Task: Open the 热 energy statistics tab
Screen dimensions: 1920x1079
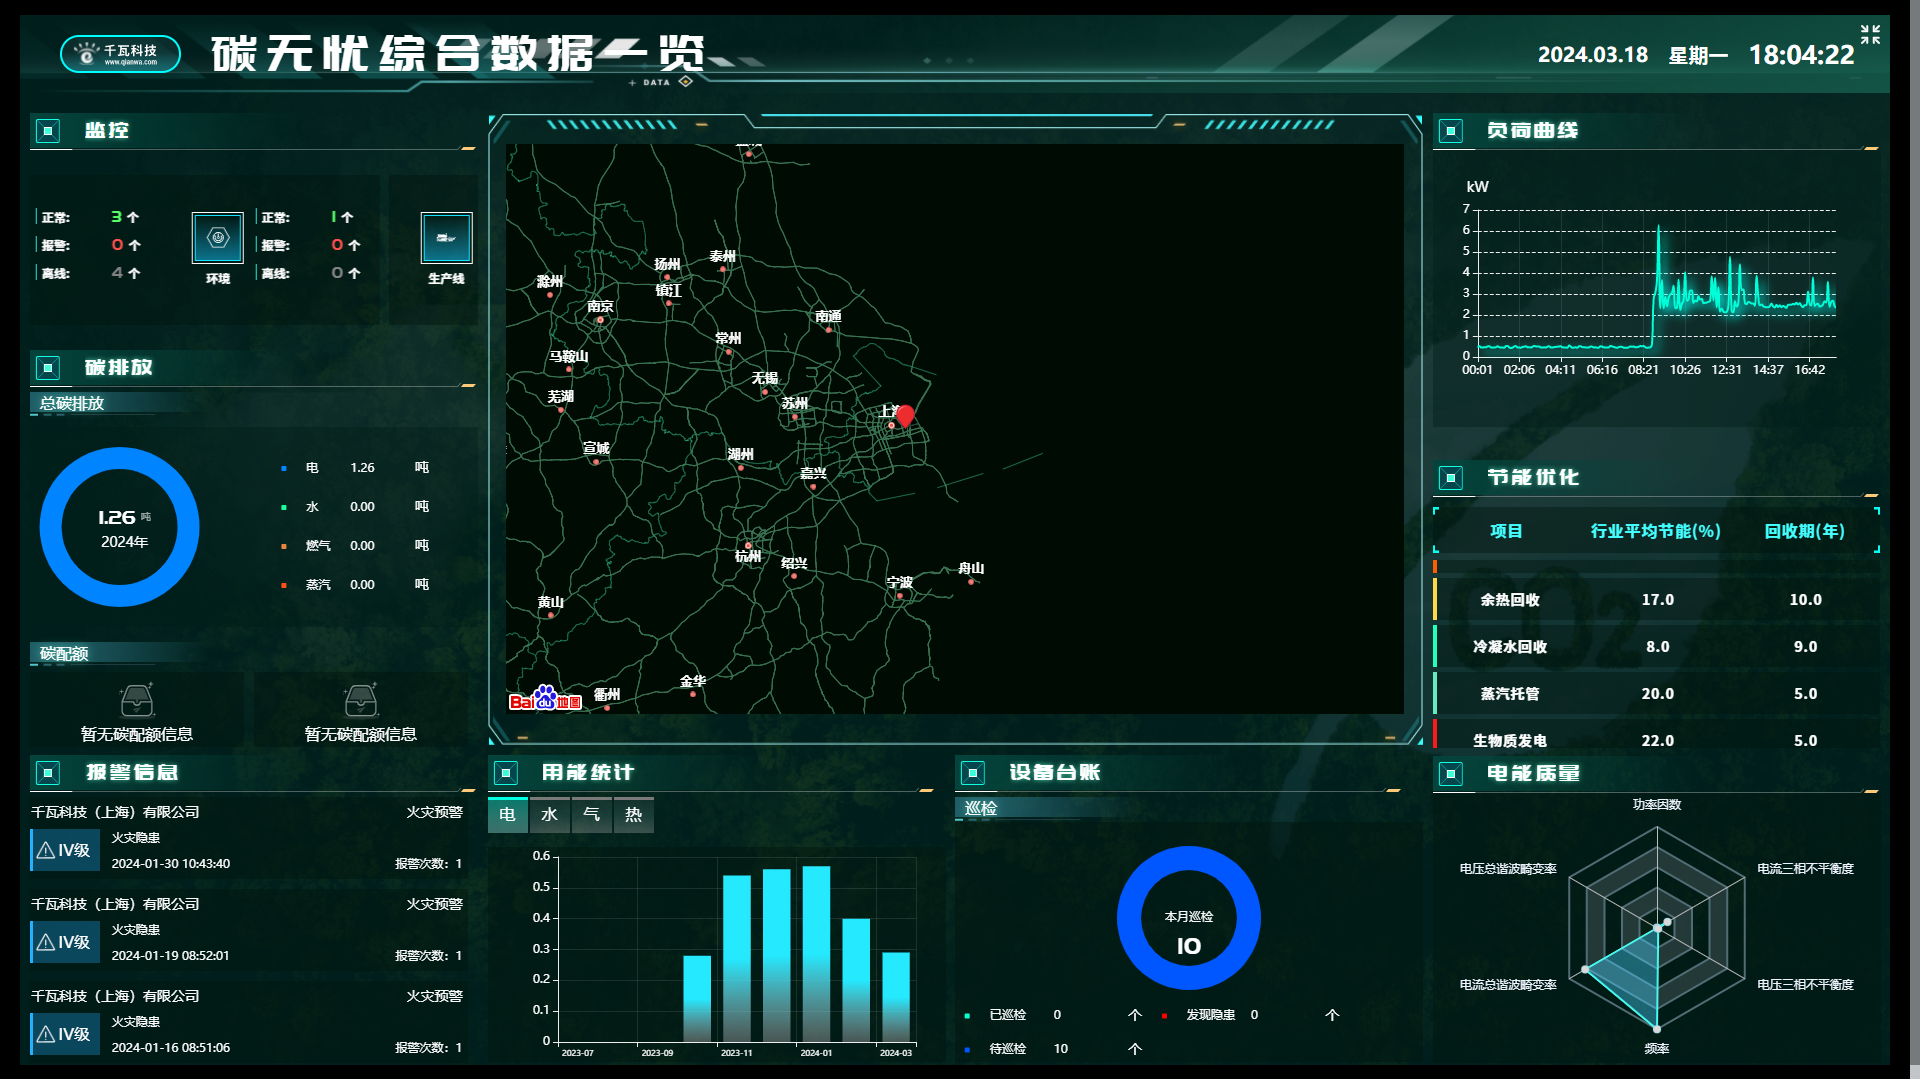Action: (633, 815)
